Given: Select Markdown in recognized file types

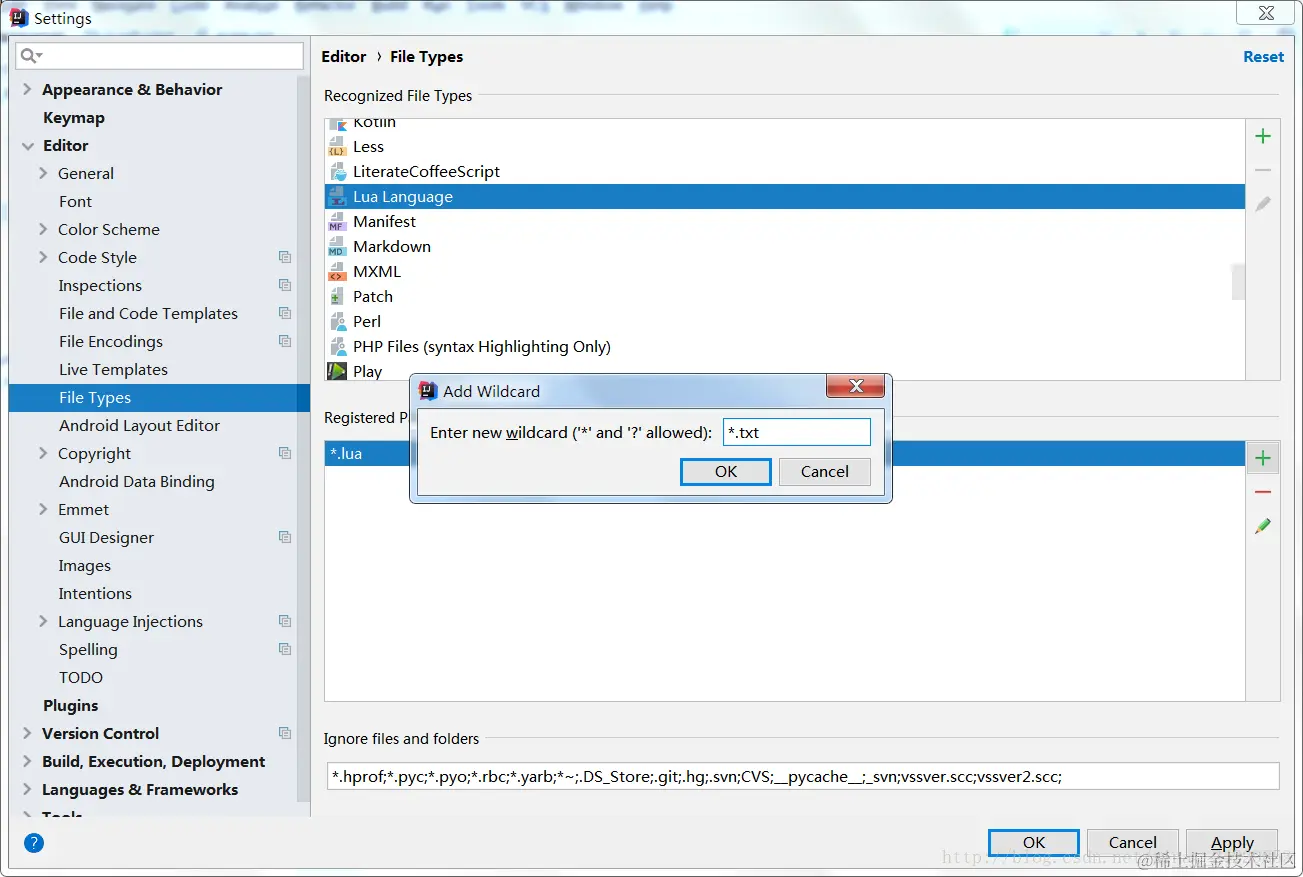Looking at the screenshot, I should [392, 246].
